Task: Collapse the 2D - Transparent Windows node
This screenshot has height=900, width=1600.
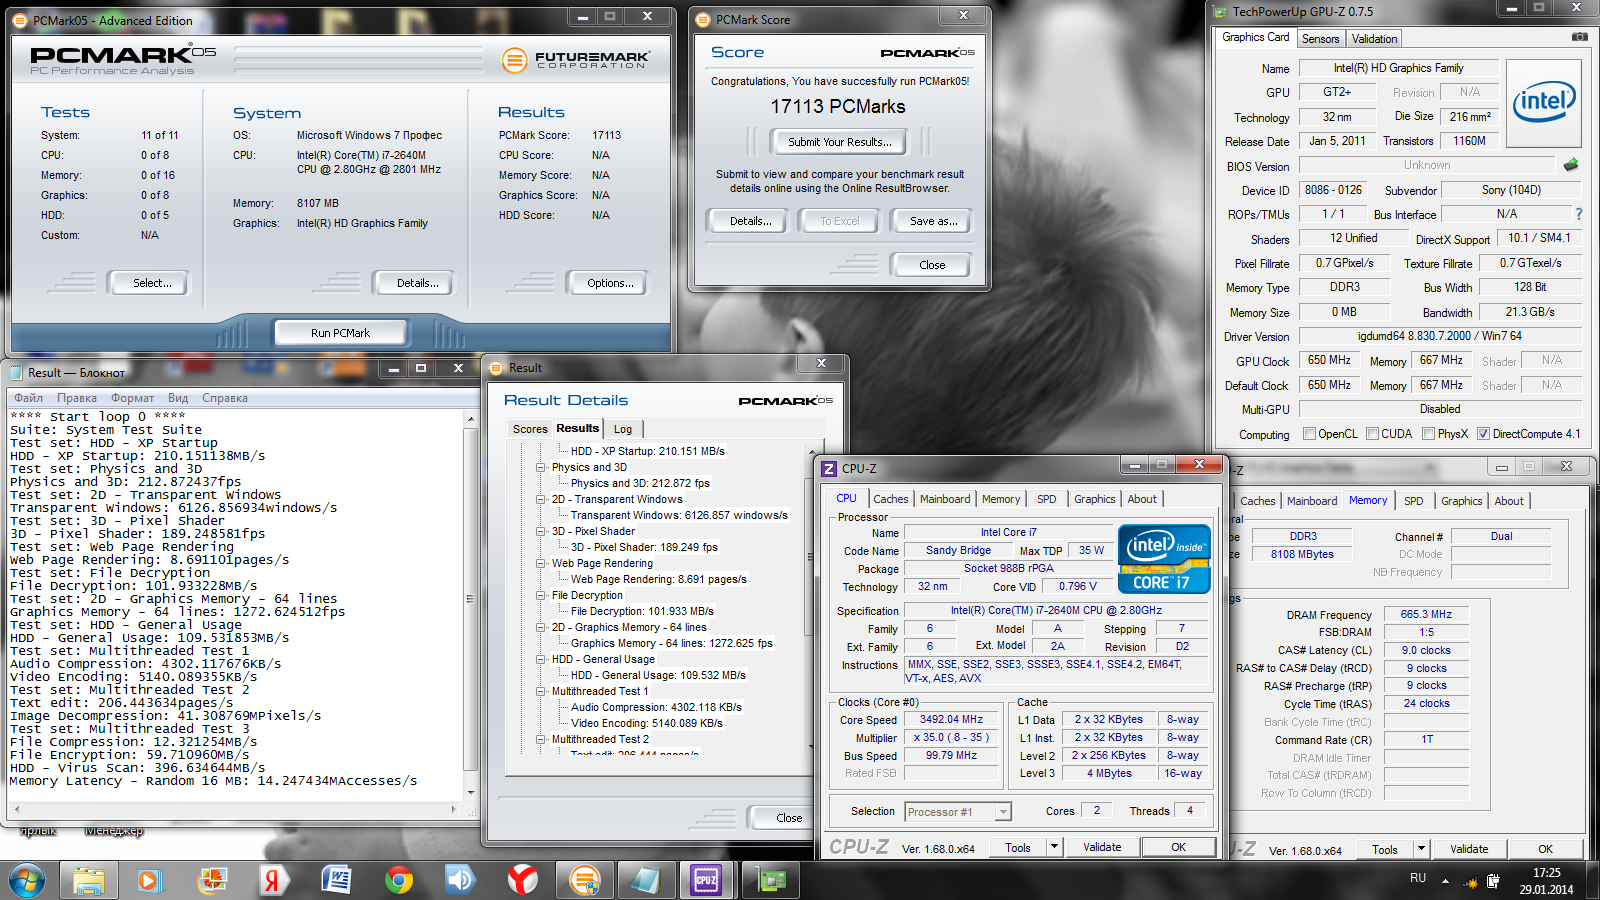Action: 541,499
